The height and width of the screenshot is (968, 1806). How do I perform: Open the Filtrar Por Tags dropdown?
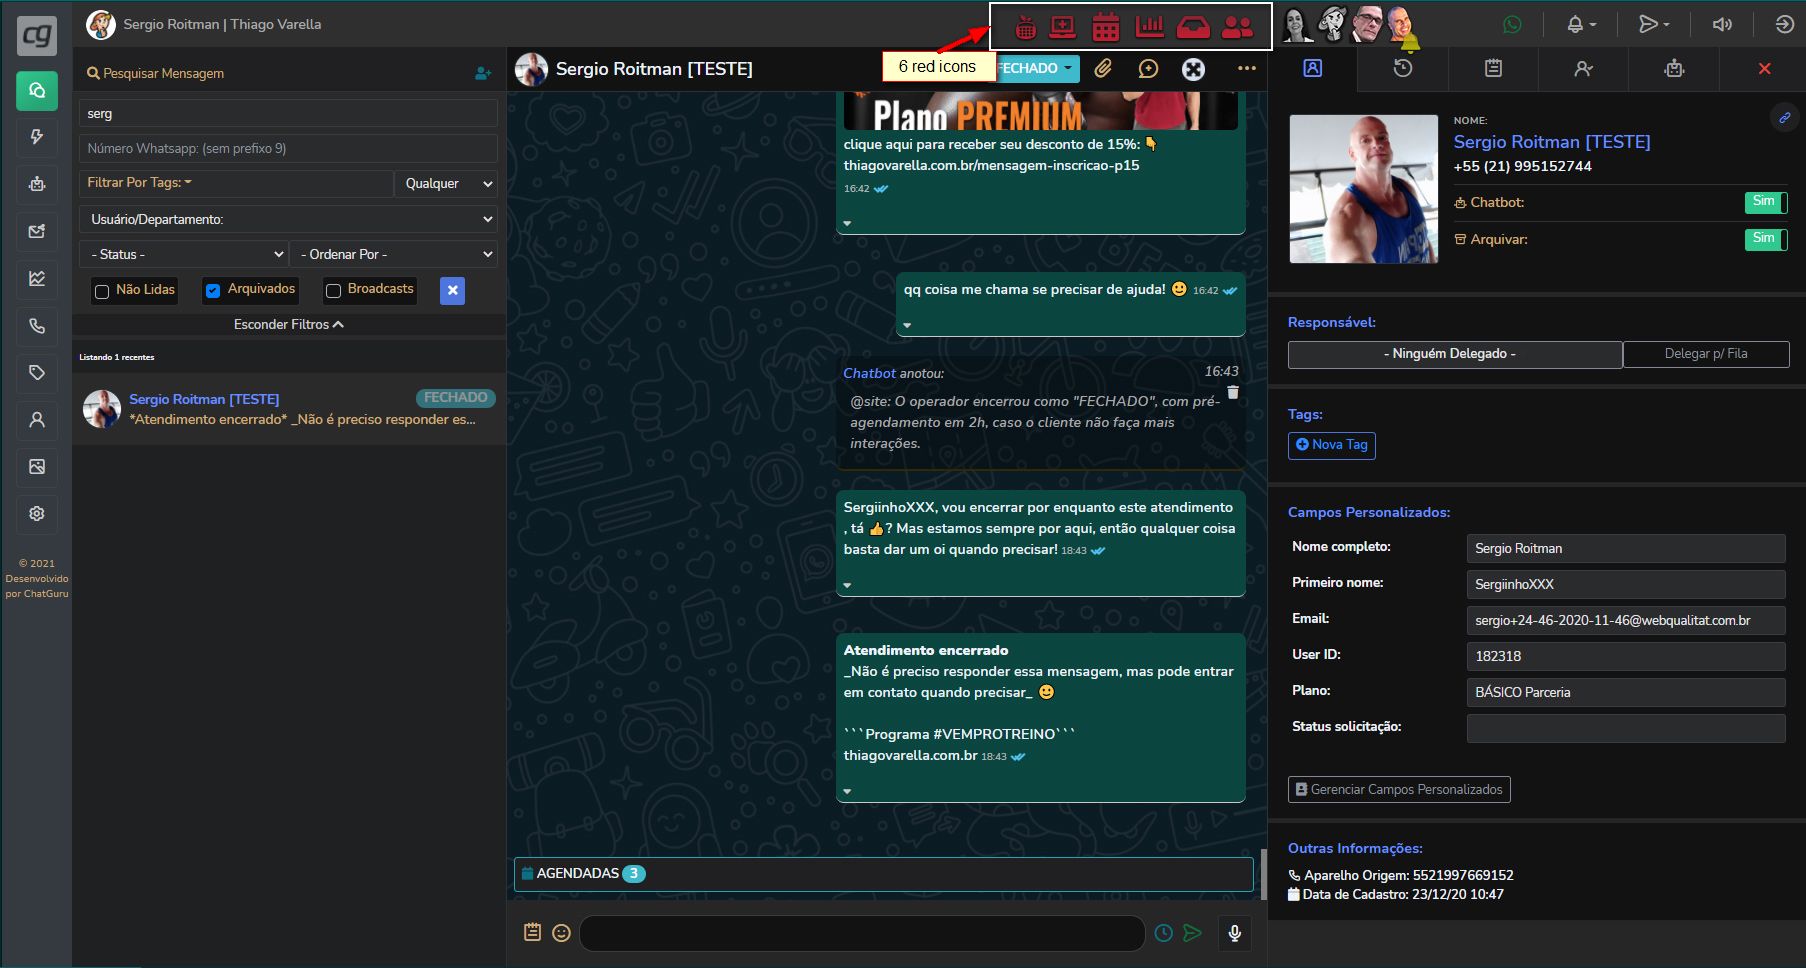click(236, 183)
